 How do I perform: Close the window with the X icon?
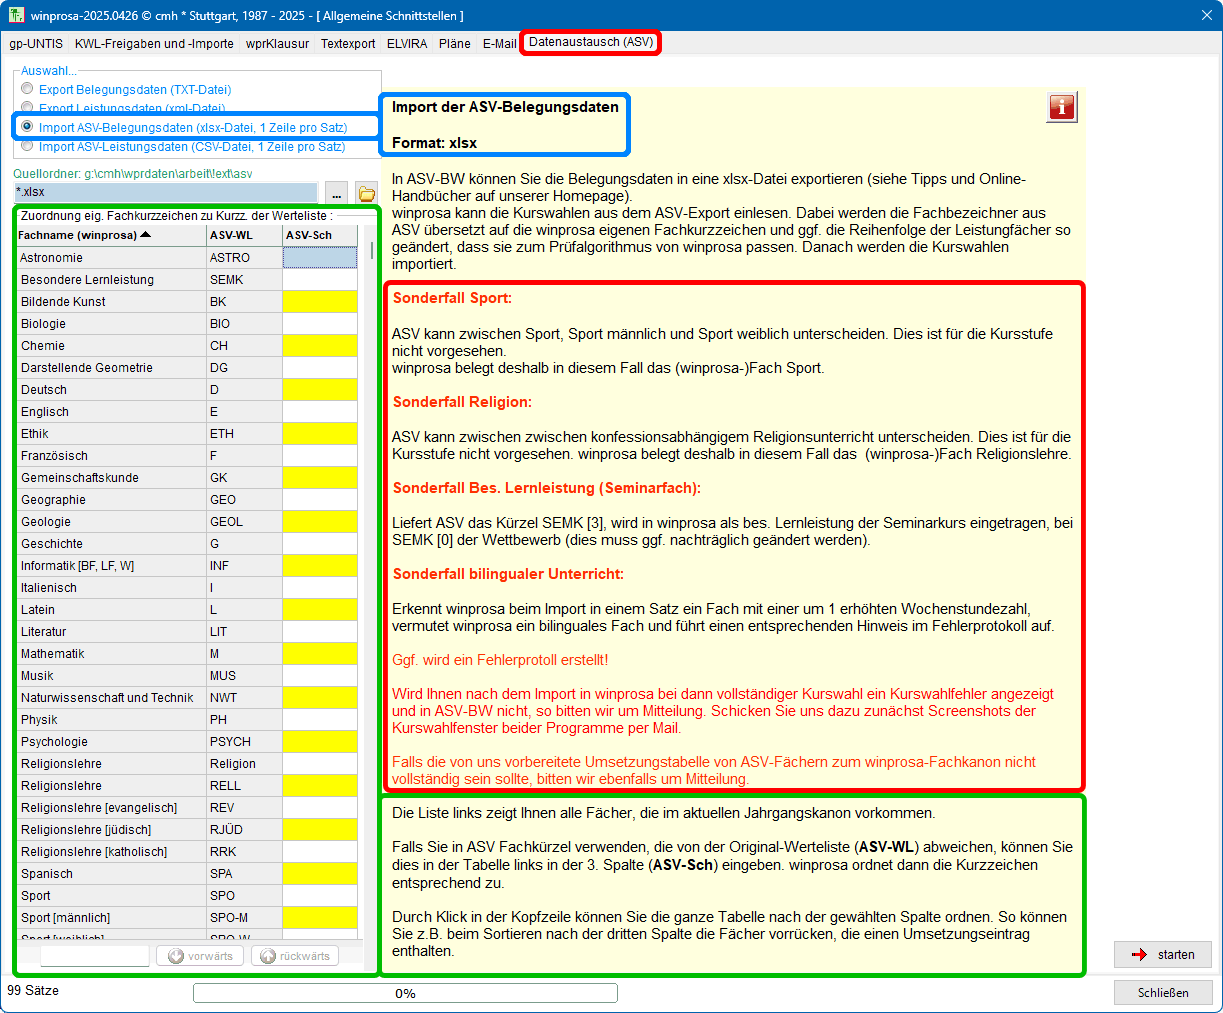[1206, 16]
